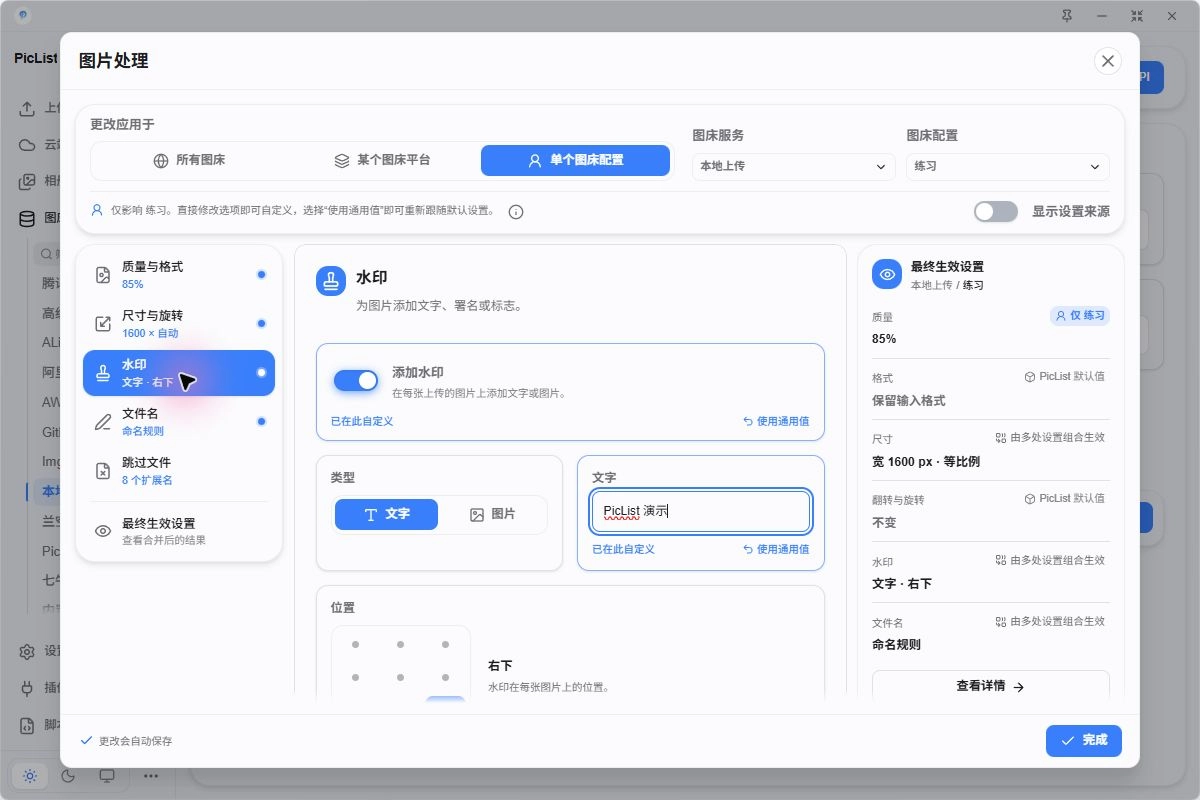Screen dimensions: 1200x800
Task: Open the 尺寸与旋转 section
Action: click(179, 324)
